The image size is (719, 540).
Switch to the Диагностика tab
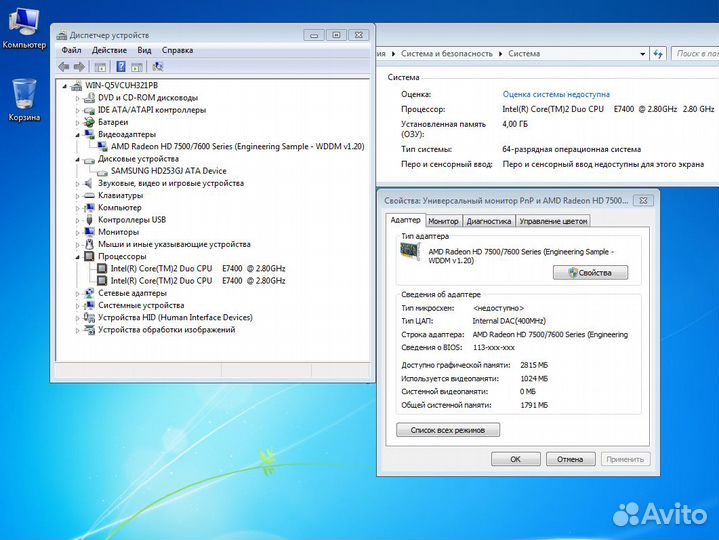tap(489, 221)
